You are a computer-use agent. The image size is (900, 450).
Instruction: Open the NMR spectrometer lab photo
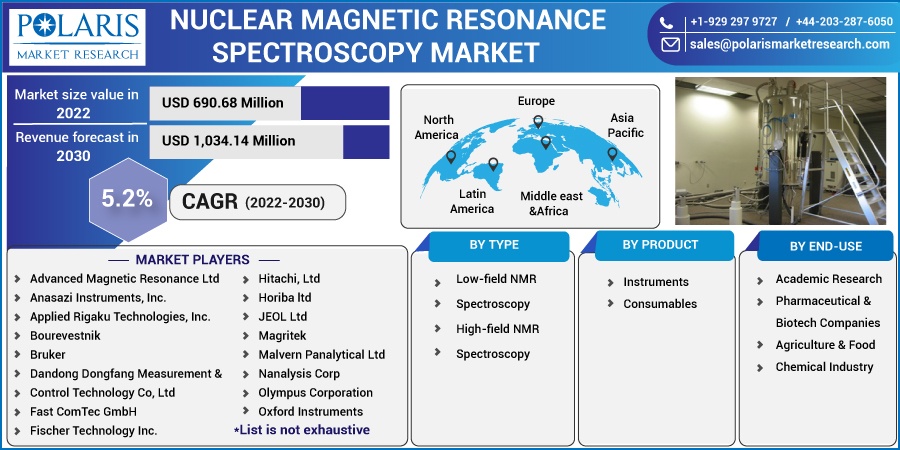[x=780, y=150]
